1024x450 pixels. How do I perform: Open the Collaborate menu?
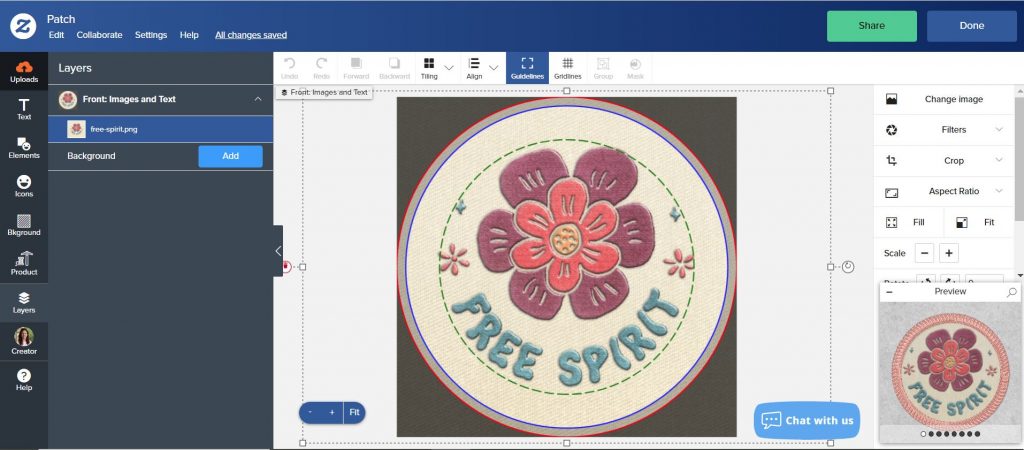tap(99, 35)
